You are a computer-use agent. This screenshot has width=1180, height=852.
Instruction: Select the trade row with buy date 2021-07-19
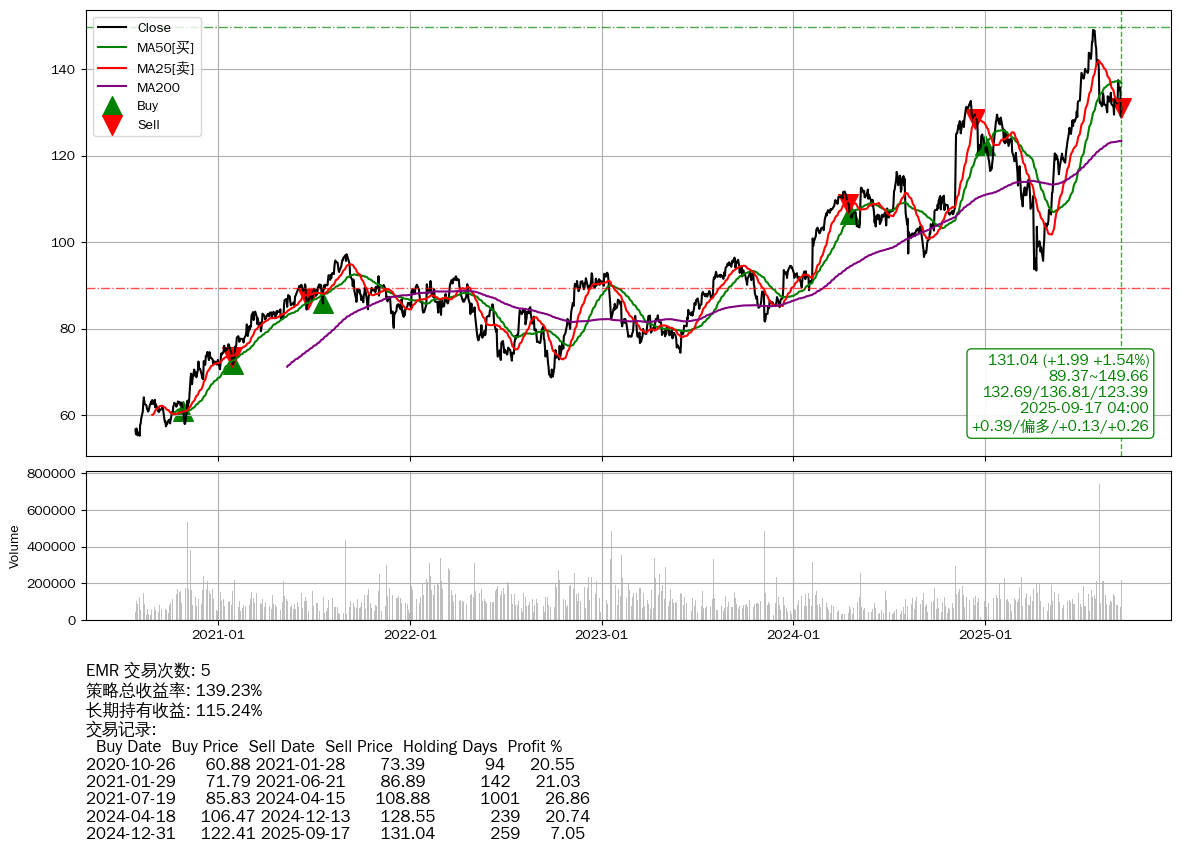[338, 798]
